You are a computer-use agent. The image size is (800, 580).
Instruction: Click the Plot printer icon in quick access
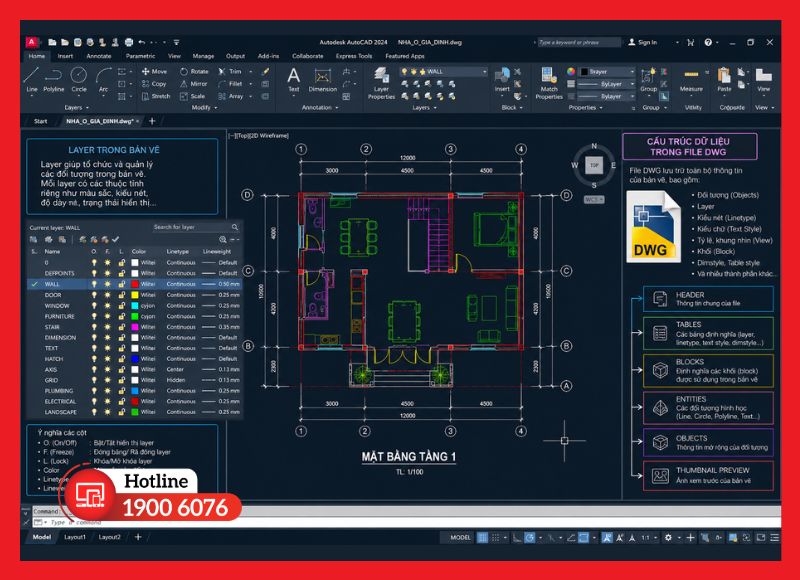(129, 42)
